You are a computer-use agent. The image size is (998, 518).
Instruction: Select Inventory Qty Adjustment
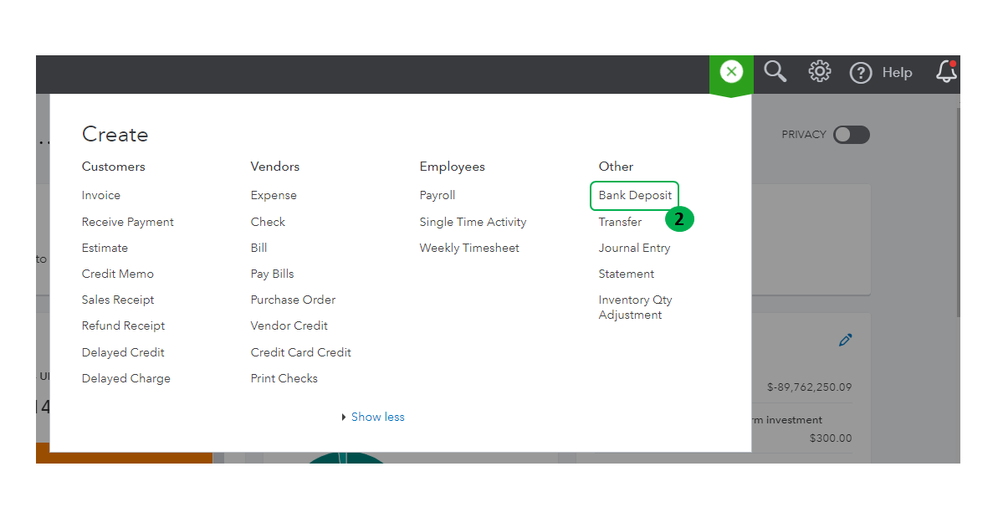coord(635,307)
